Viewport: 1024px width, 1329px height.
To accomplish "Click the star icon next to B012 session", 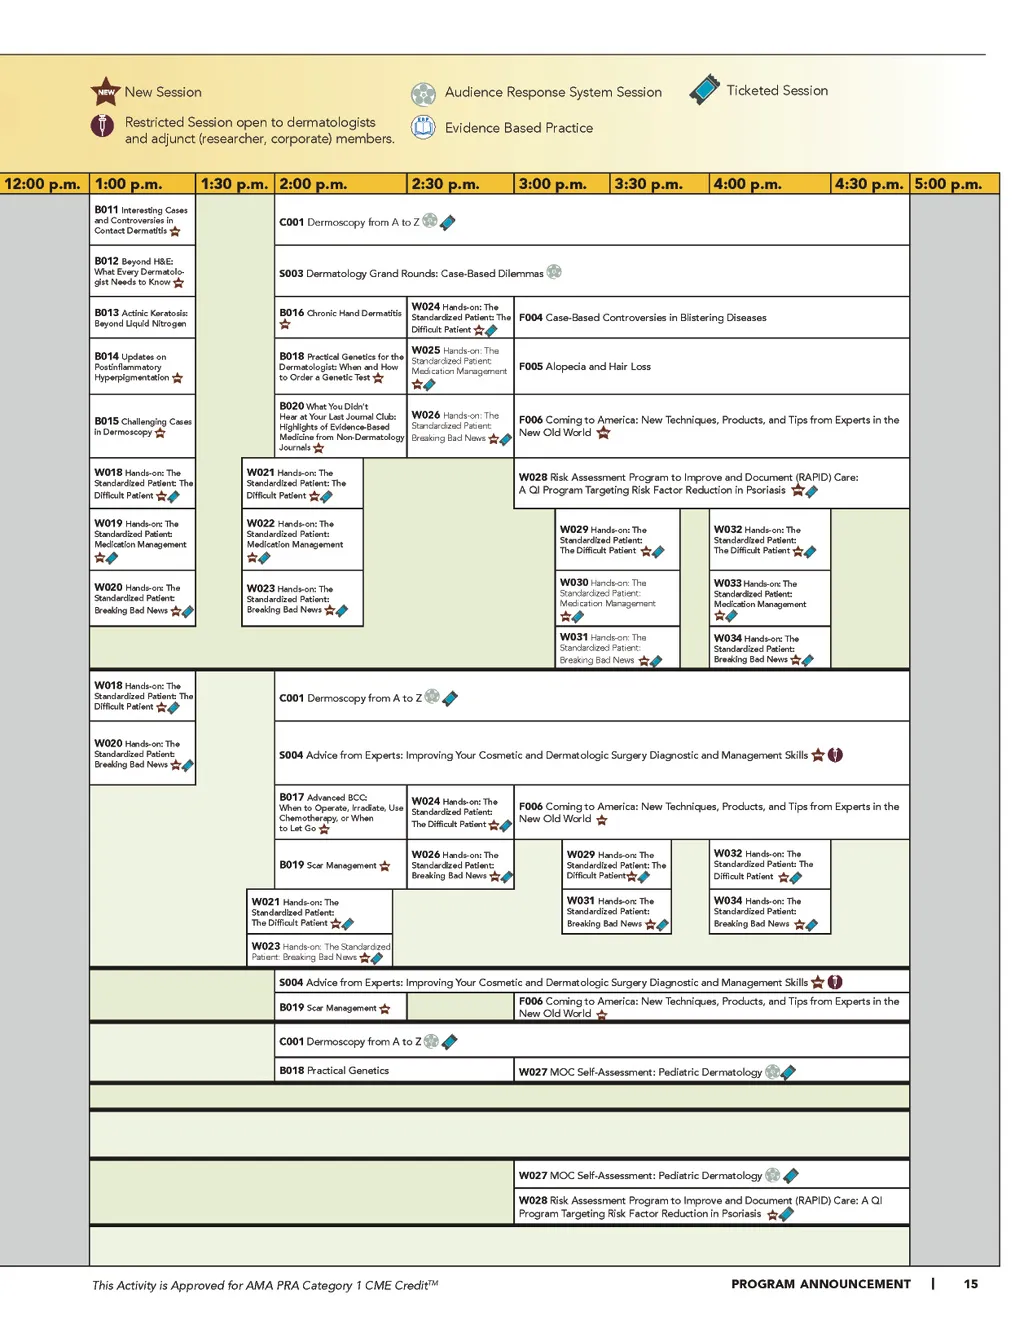I will pyautogui.click(x=179, y=283).
